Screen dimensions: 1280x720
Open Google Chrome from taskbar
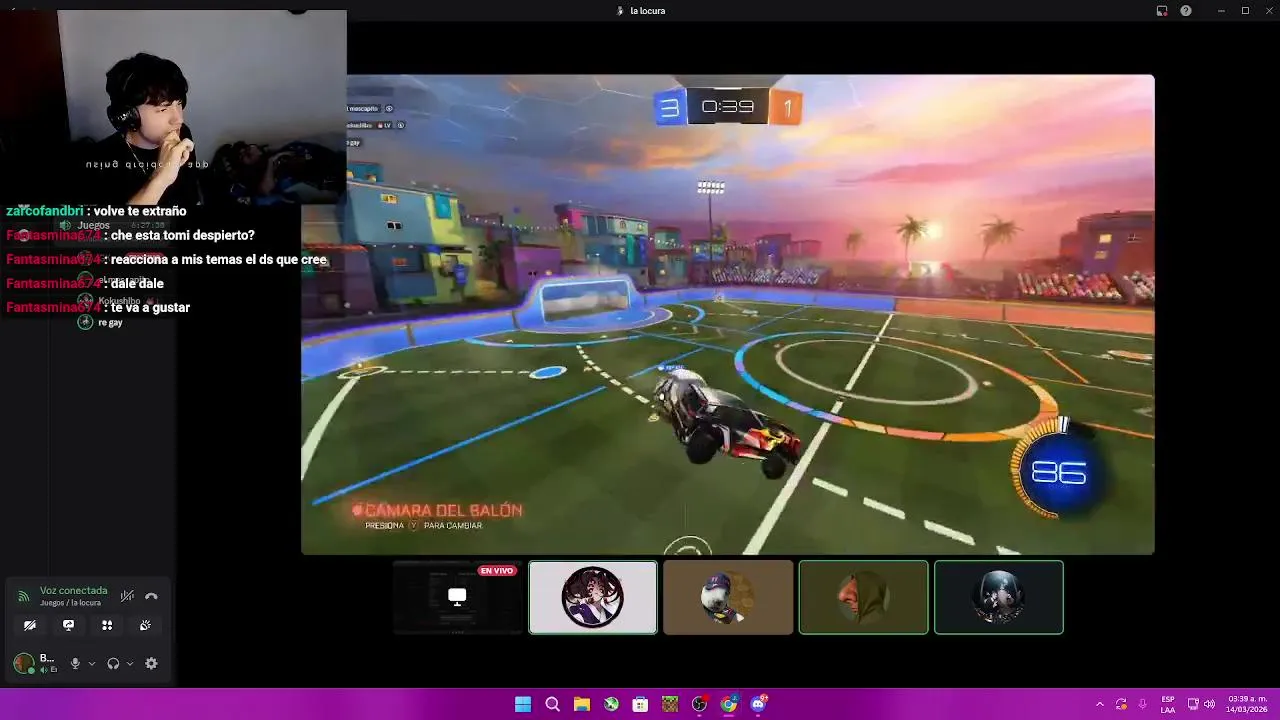click(x=729, y=704)
